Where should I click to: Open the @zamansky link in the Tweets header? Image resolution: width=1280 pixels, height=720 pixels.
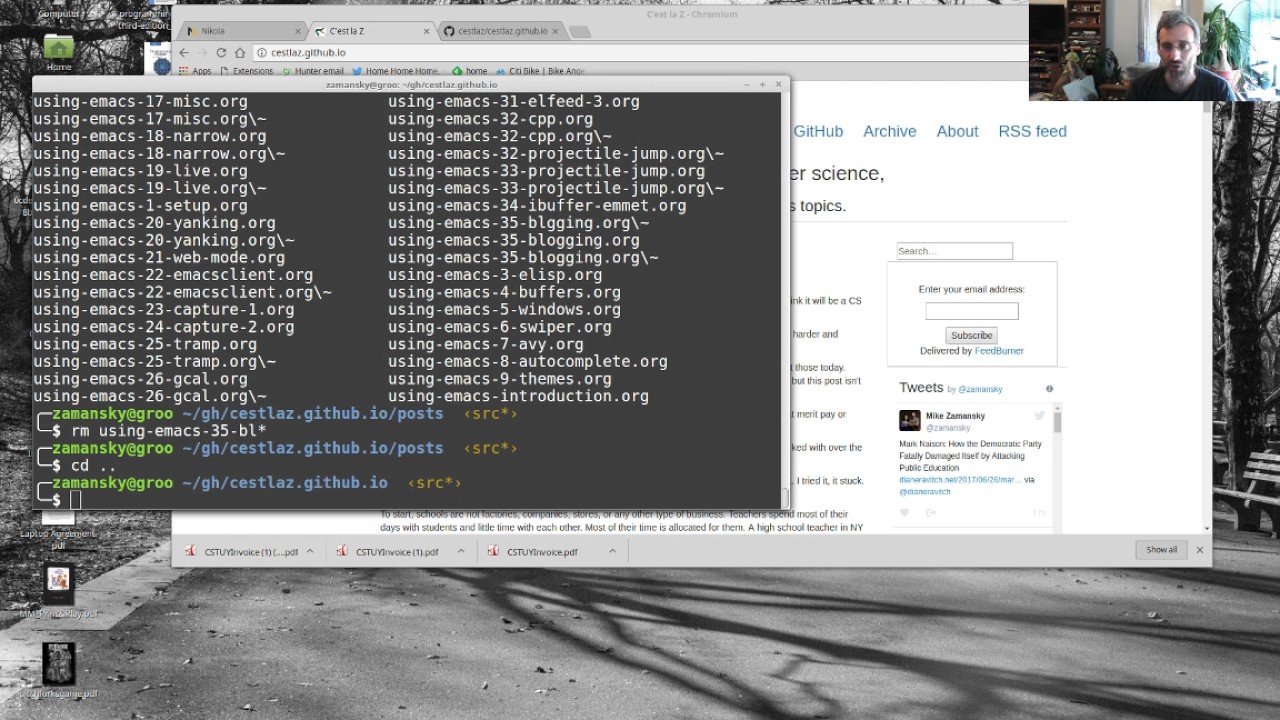[980, 389]
